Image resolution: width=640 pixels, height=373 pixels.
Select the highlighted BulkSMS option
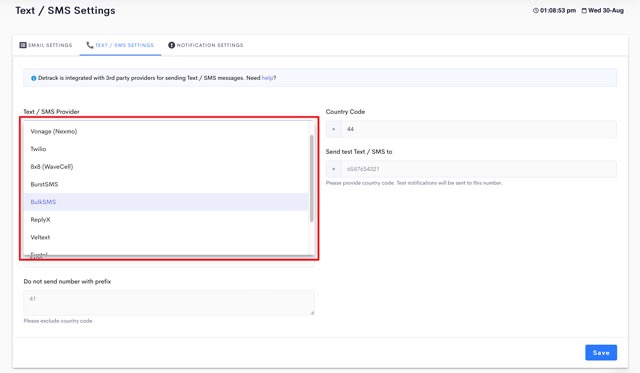click(166, 202)
